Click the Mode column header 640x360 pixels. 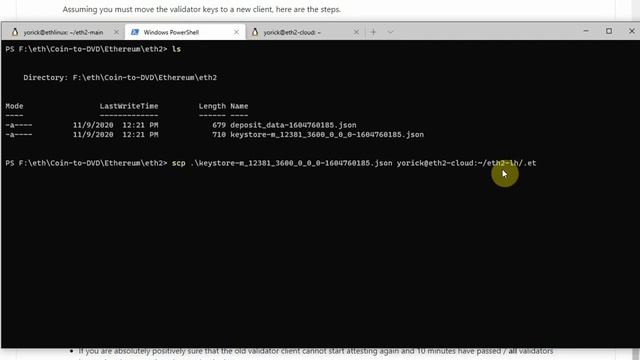click(14, 106)
